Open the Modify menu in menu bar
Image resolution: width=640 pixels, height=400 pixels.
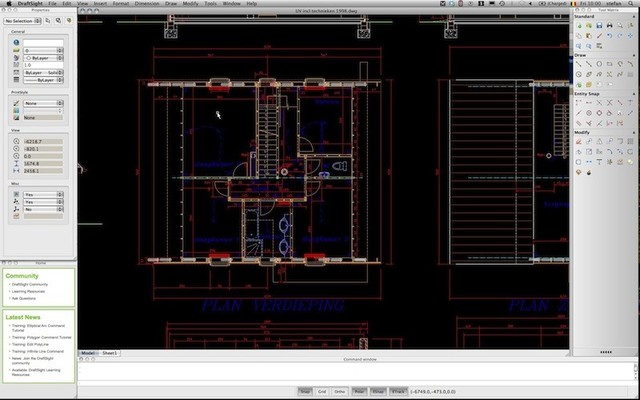190,3
